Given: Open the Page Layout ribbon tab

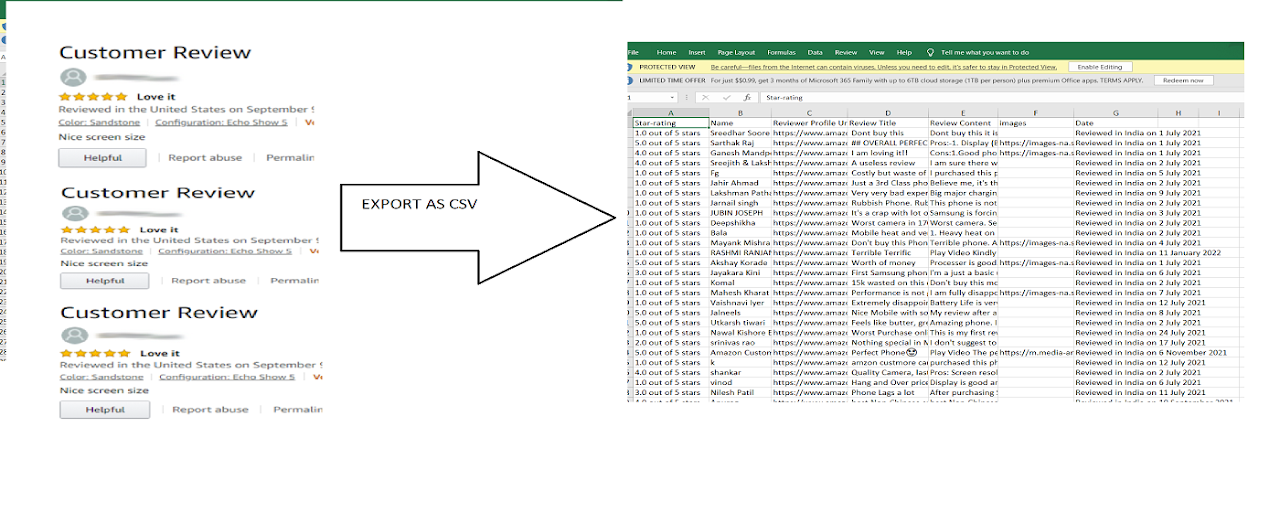Looking at the screenshot, I should tap(736, 52).
